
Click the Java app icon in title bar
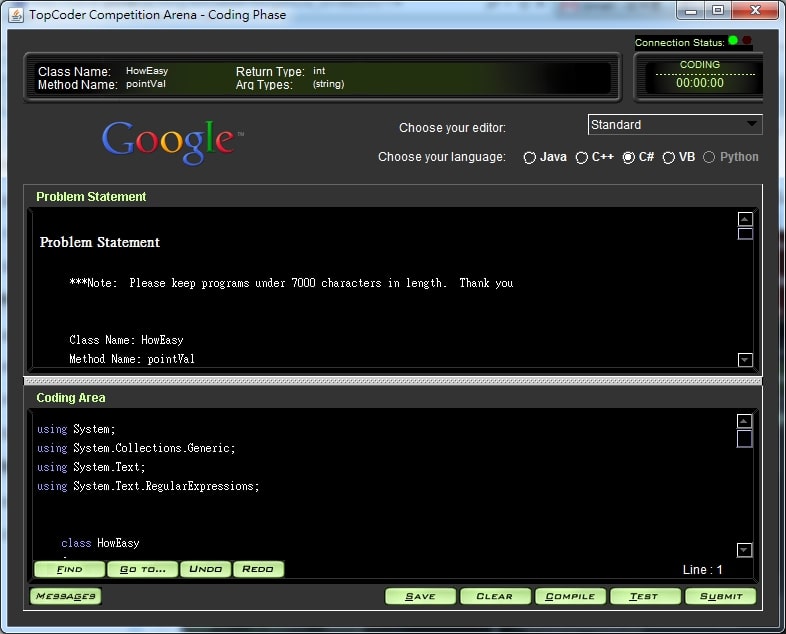click(x=16, y=15)
